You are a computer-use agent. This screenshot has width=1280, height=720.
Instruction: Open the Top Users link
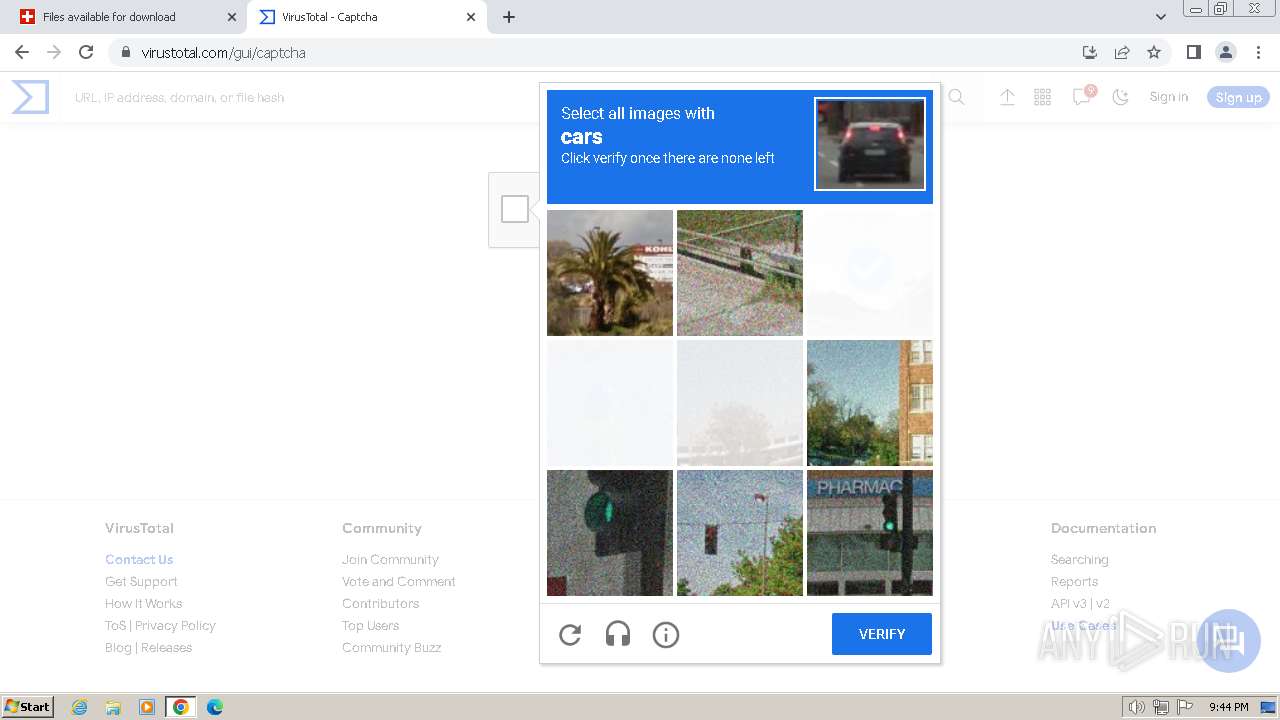click(370, 625)
